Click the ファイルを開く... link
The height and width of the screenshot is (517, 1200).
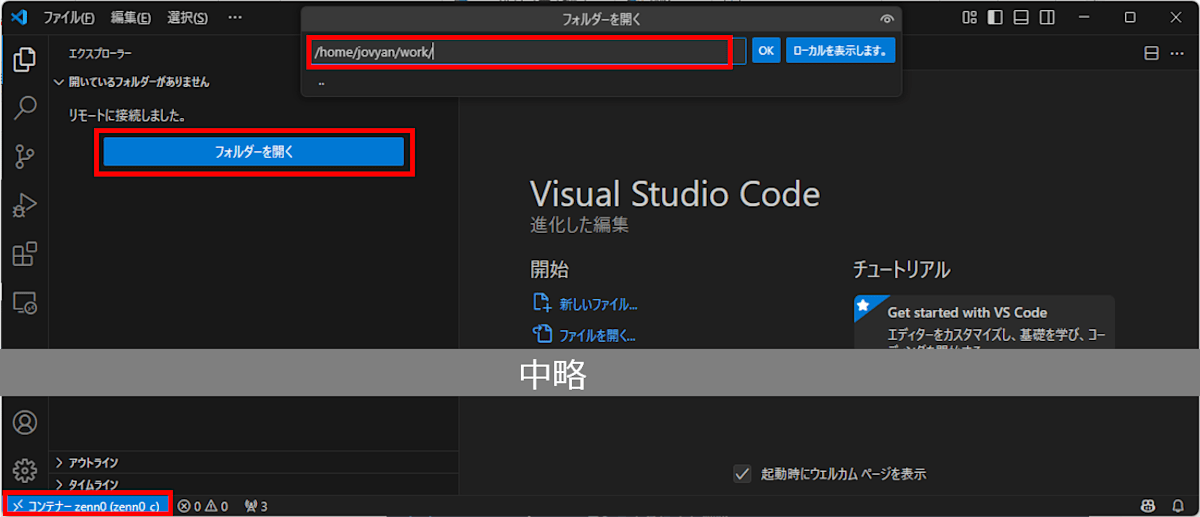(597, 335)
